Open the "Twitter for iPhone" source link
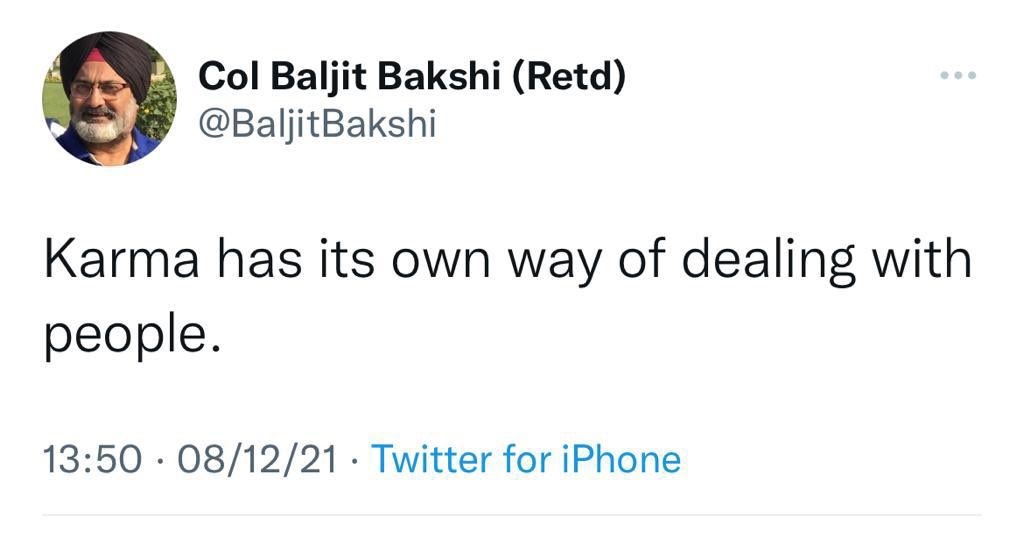The width and height of the screenshot is (1024, 540). pos(526,459)
